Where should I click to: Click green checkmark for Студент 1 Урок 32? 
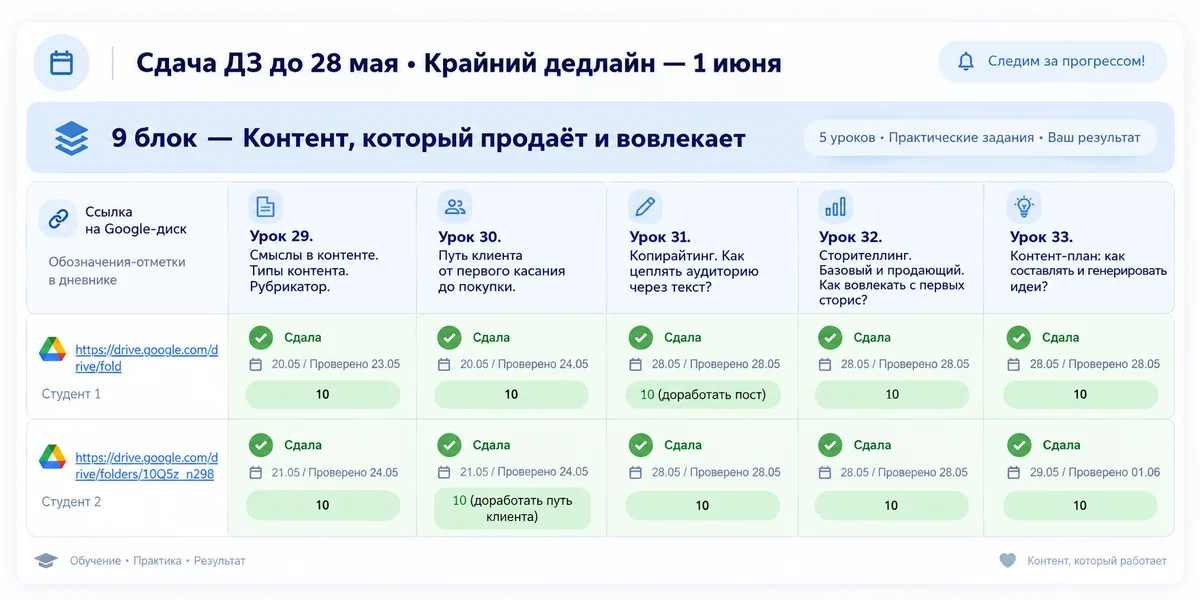tap(829, 337)
